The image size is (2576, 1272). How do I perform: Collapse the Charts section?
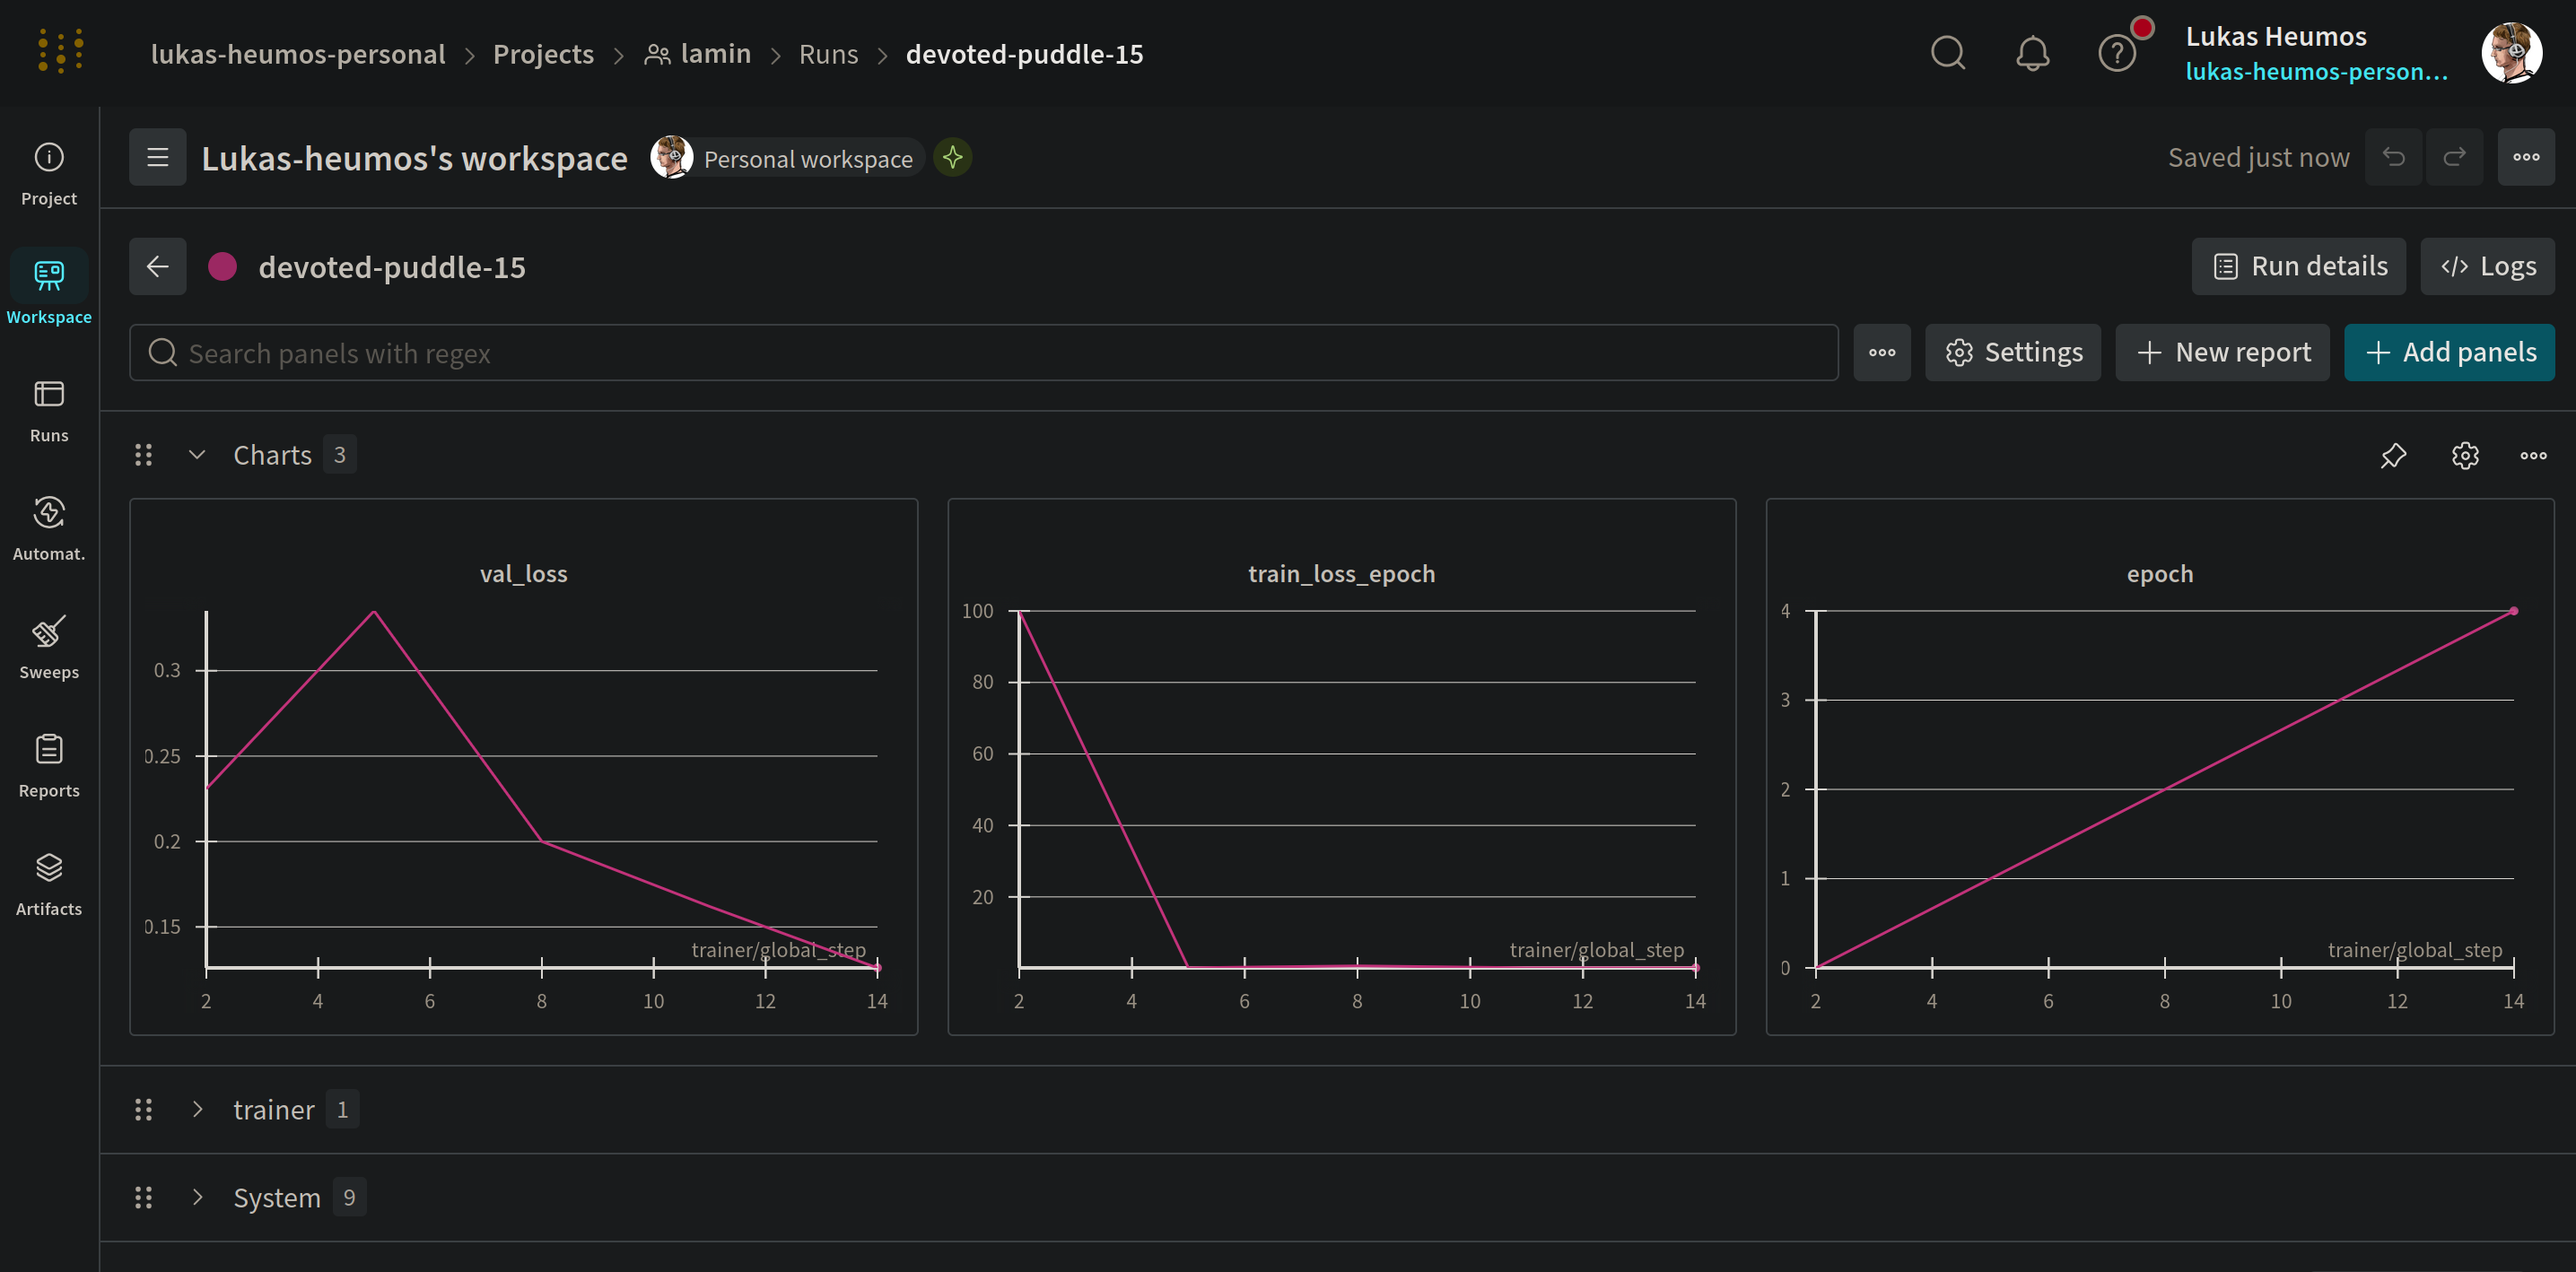pos(197,455)
